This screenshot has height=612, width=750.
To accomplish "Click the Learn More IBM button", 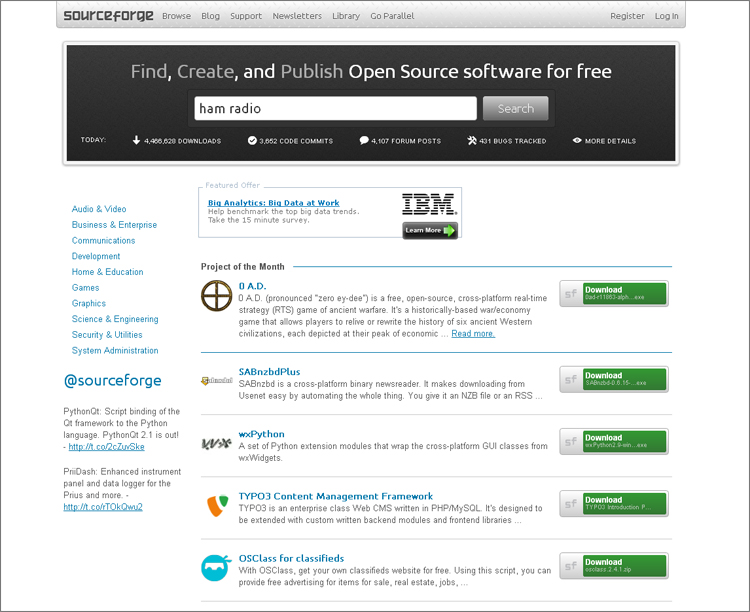I will [430, 230].
